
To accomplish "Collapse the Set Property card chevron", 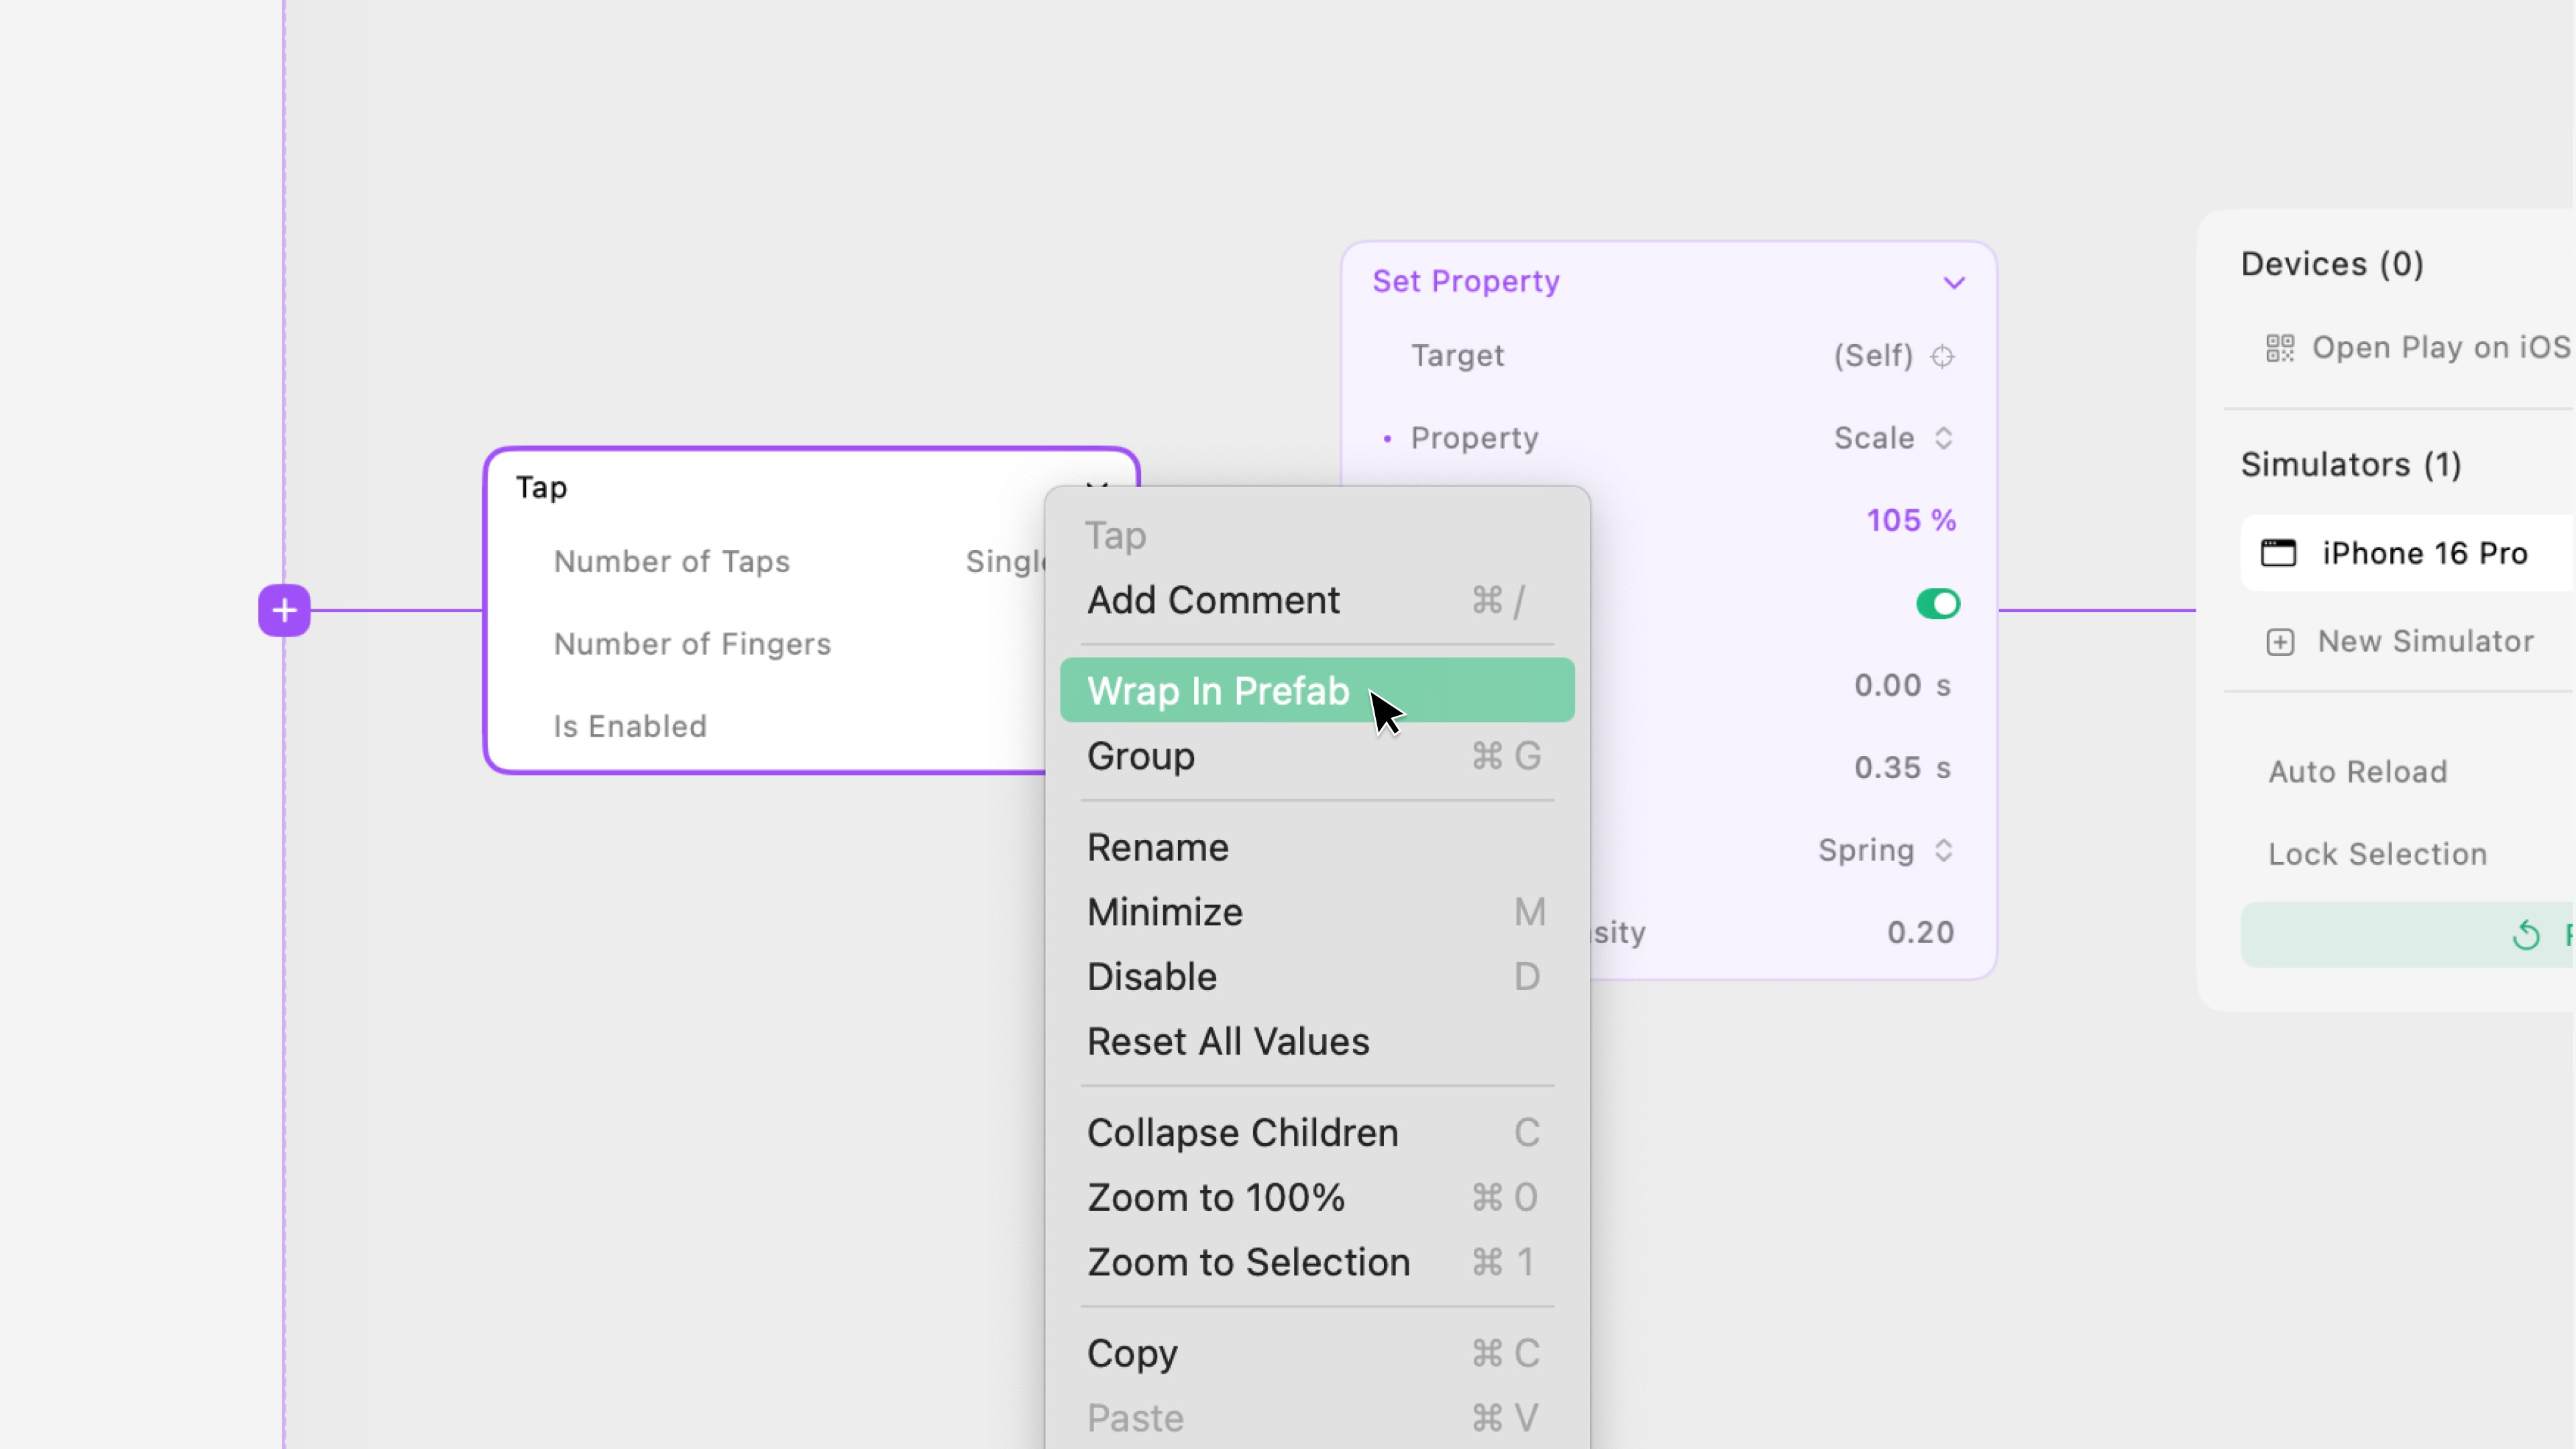I will coord(1954,283).
